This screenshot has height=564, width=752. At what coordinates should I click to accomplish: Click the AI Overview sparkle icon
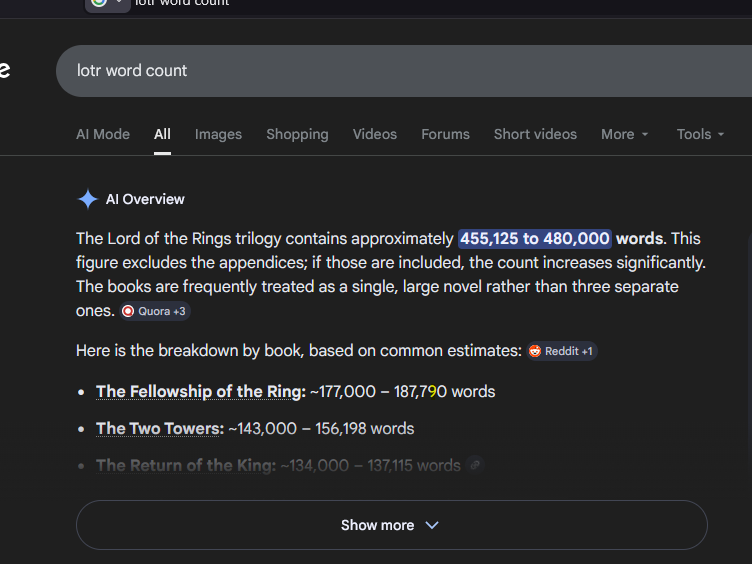[88, 199]
